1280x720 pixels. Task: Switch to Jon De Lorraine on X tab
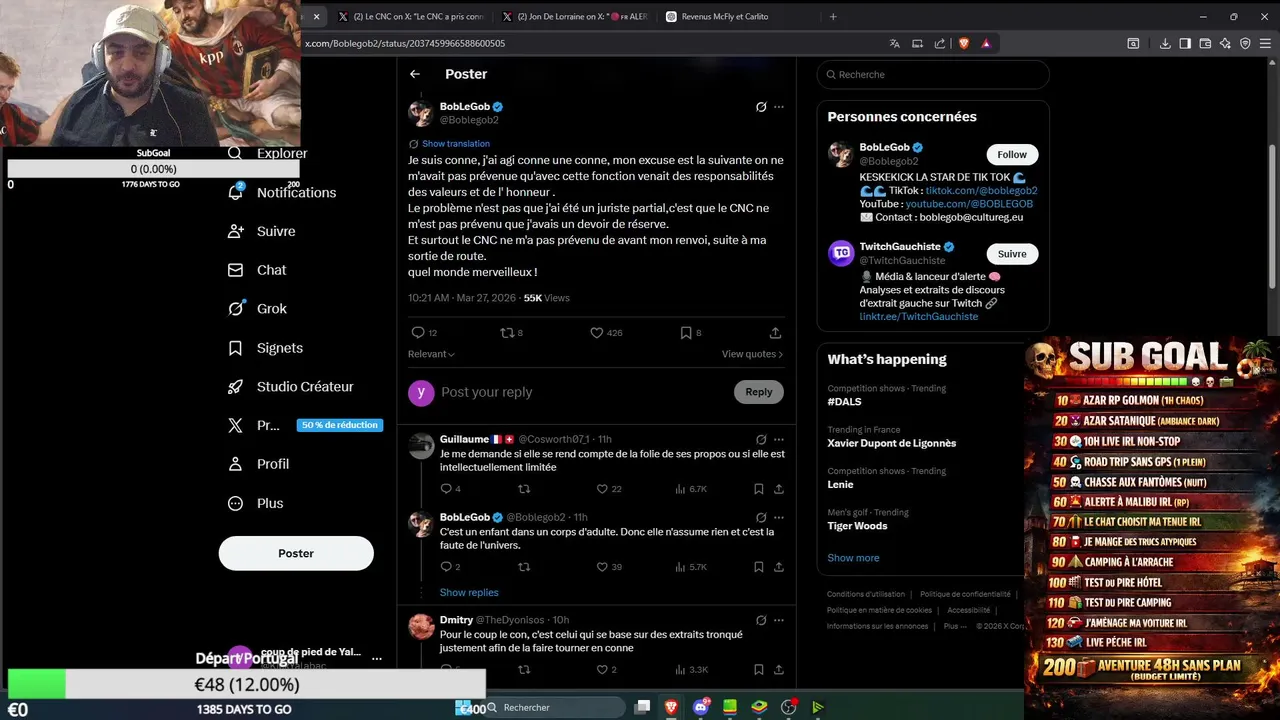(x=575, y=17)
